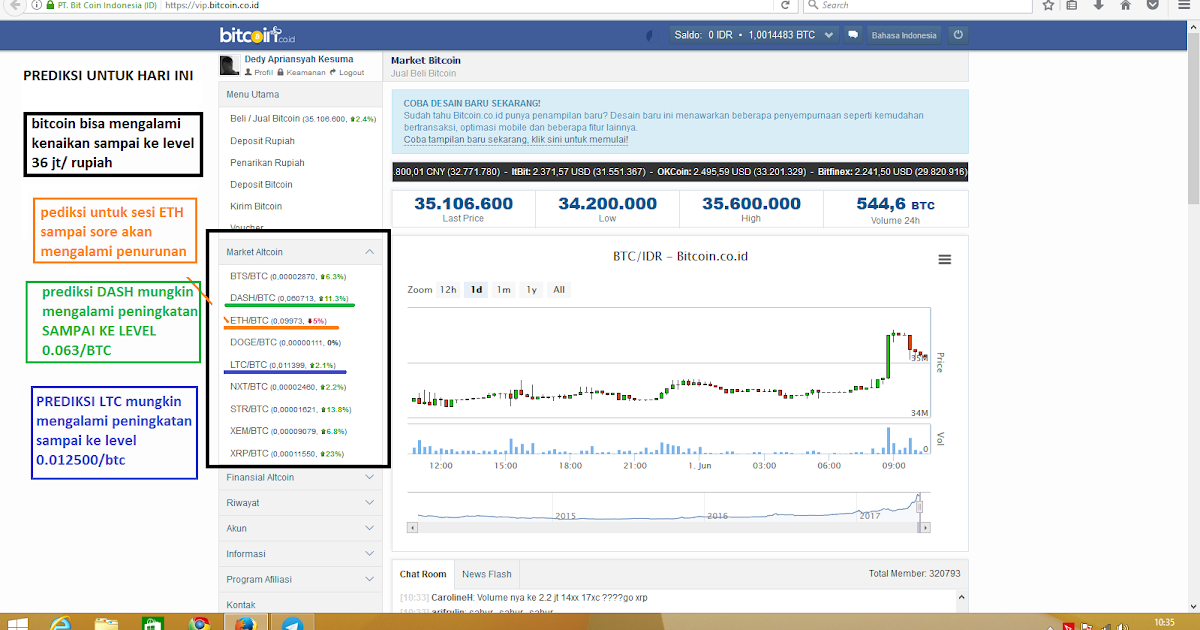Select the Chat Room tab

click(x=423, y=574)
